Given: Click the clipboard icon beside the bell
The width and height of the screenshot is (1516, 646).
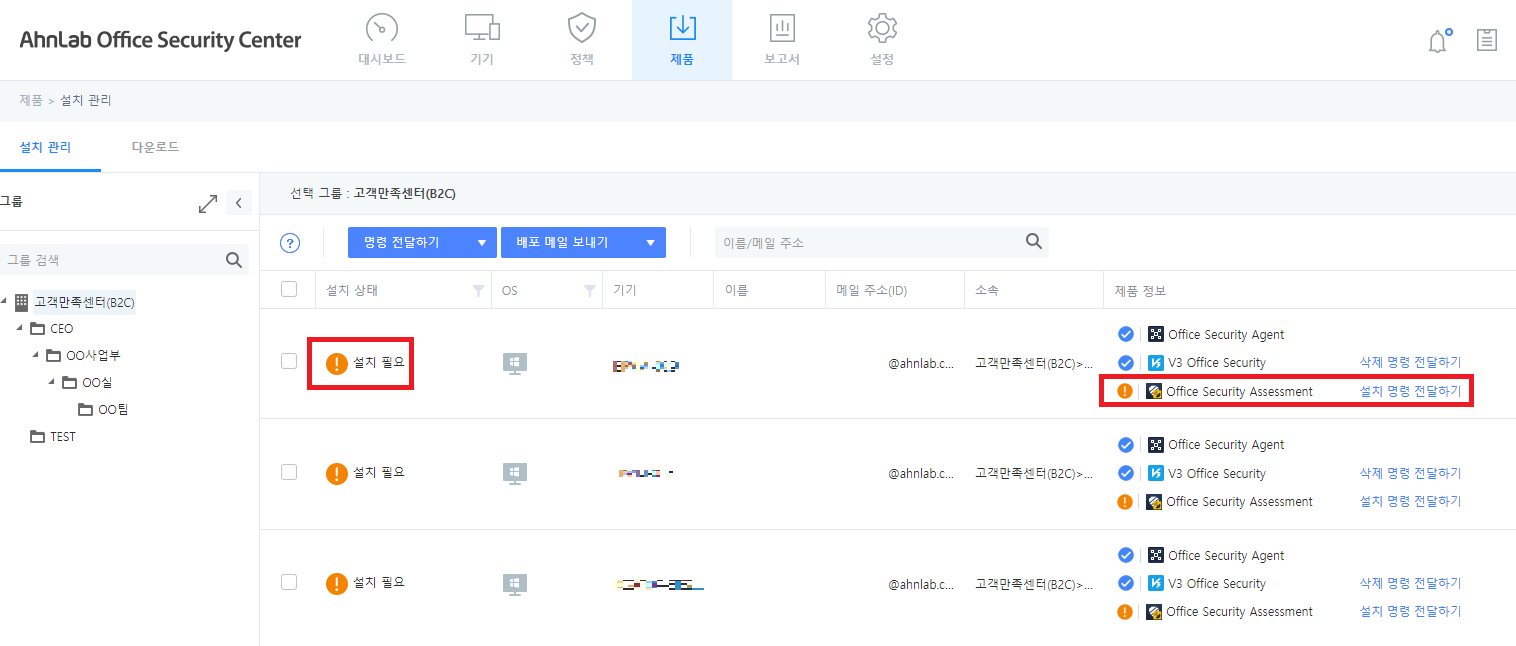Looking at the screenshot, I should 1487,40.
